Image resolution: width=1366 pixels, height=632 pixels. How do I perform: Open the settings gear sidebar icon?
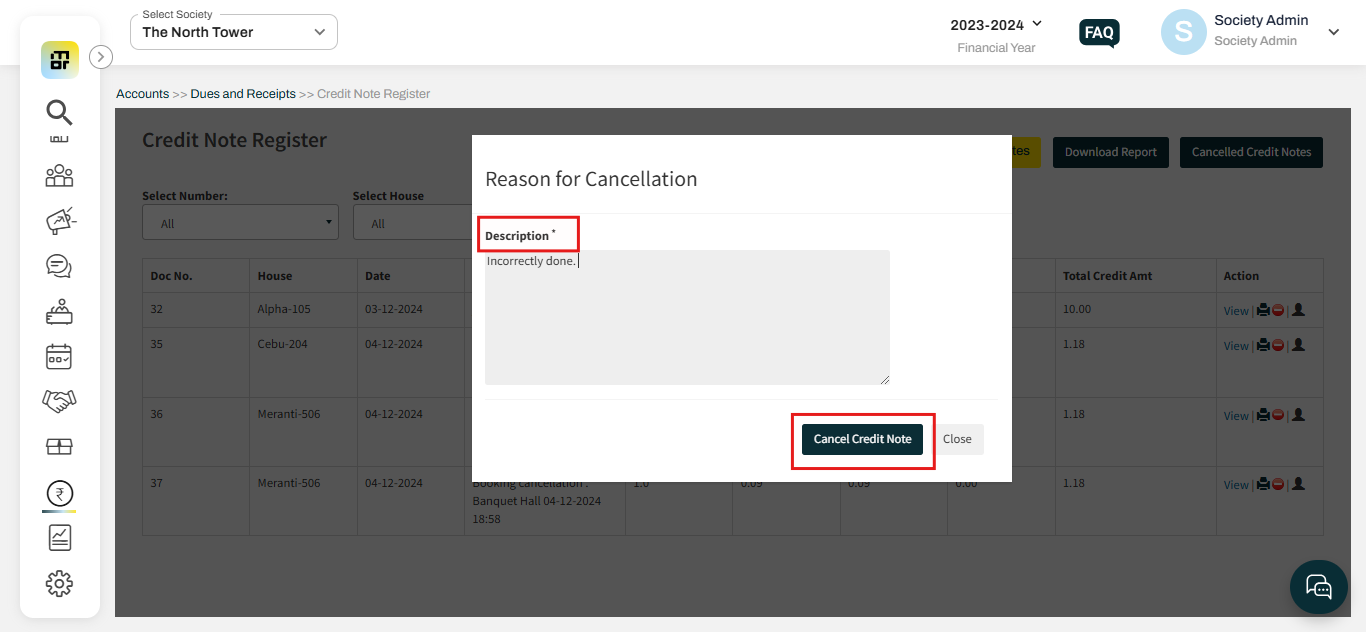click(x=58, y=583)
